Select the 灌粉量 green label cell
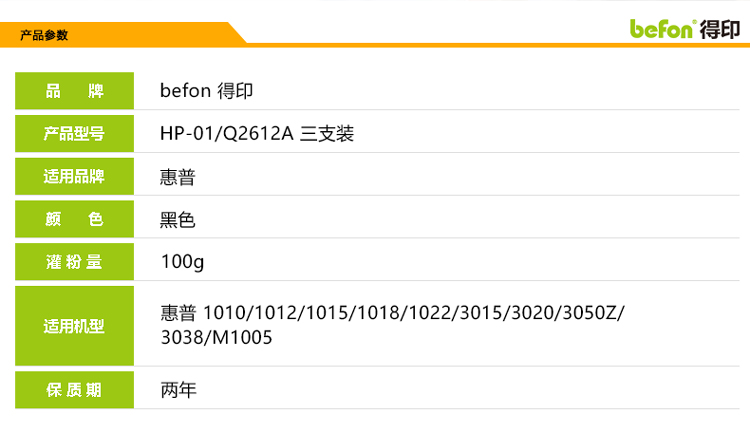 click(x=74, y=263)
